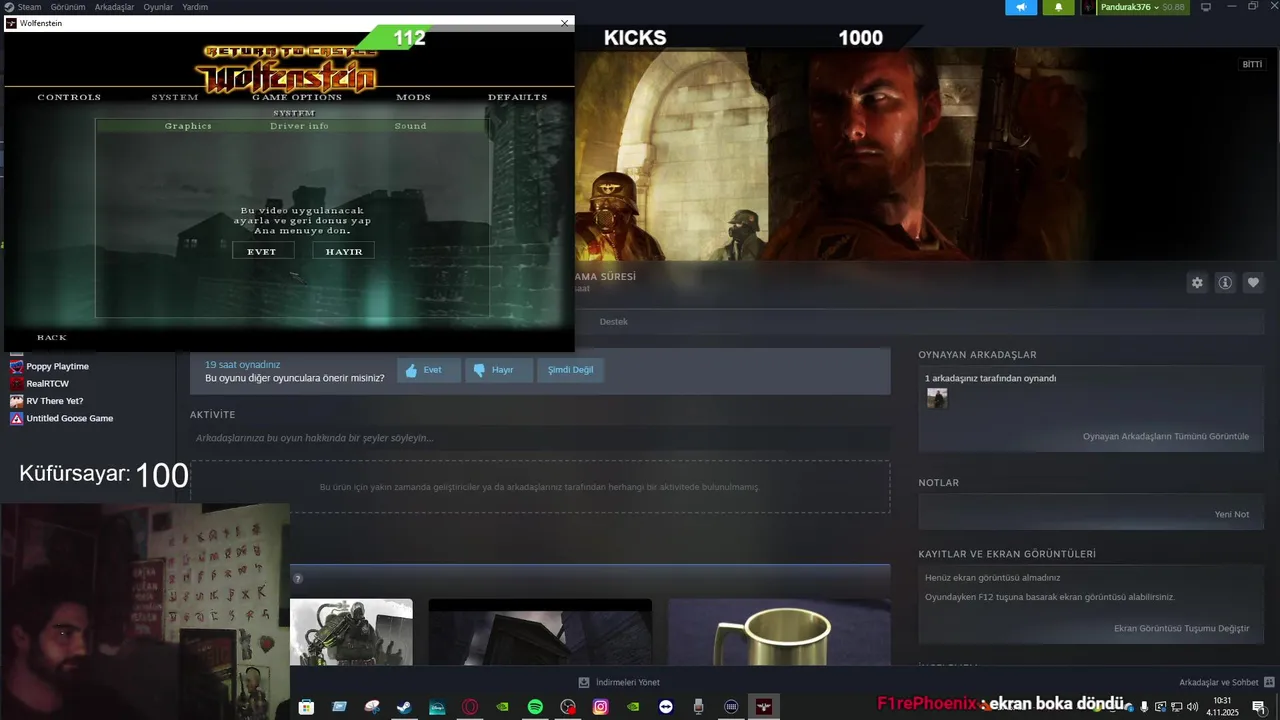Open game settings gear icon
Image resolution: width=1280 pixels, height=720 pixels.
(x=1197, y=283)
